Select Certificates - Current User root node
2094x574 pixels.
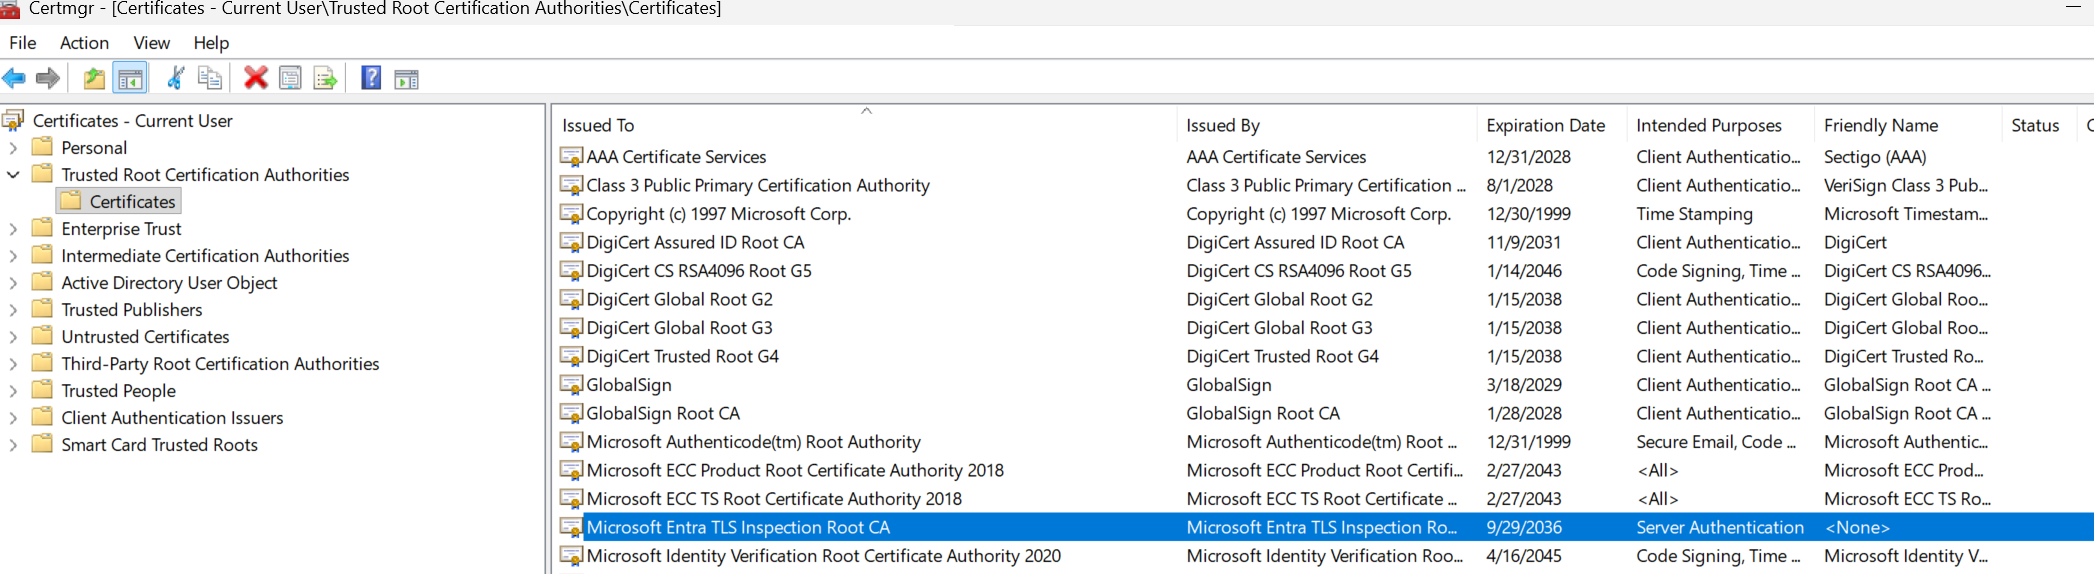132,121
